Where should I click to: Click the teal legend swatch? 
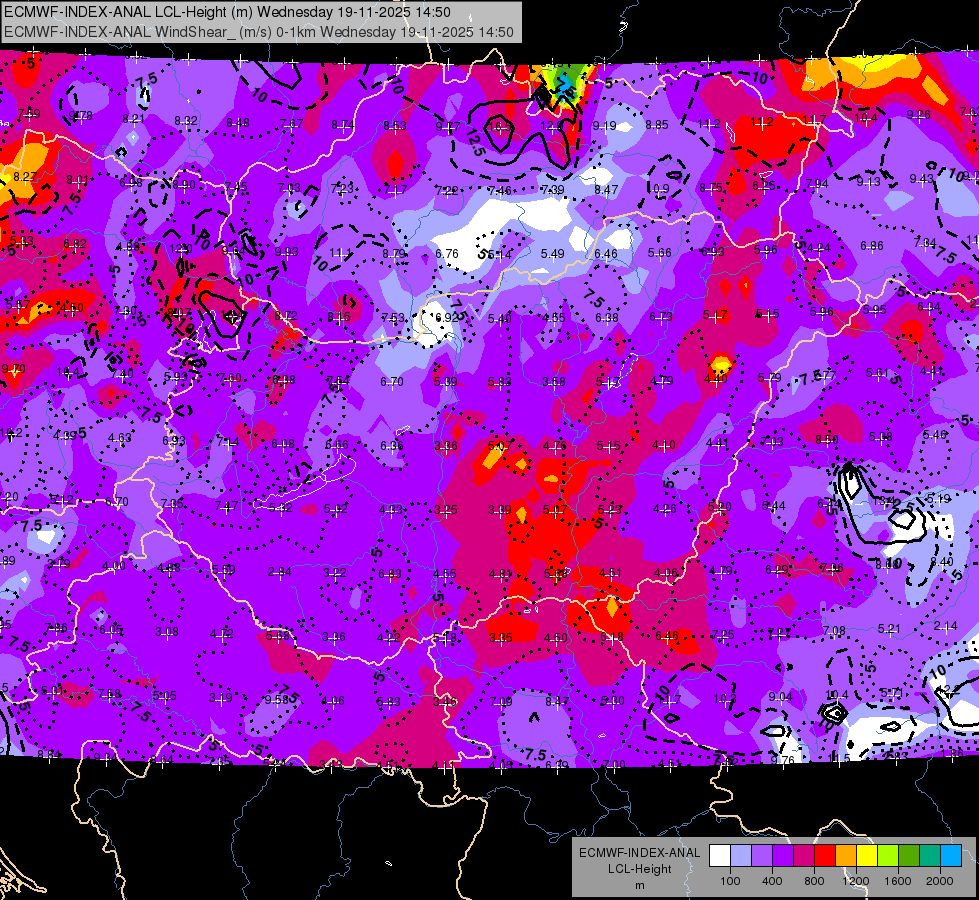pyautogui.click(x=930, y=856)
